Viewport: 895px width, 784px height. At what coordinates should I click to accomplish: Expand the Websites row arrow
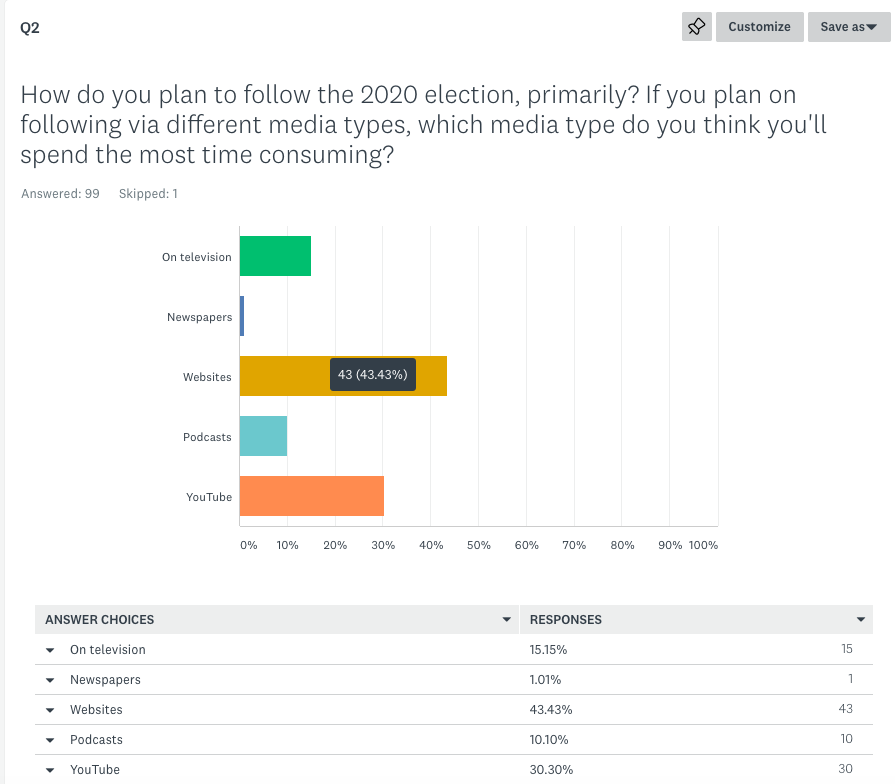50,710
